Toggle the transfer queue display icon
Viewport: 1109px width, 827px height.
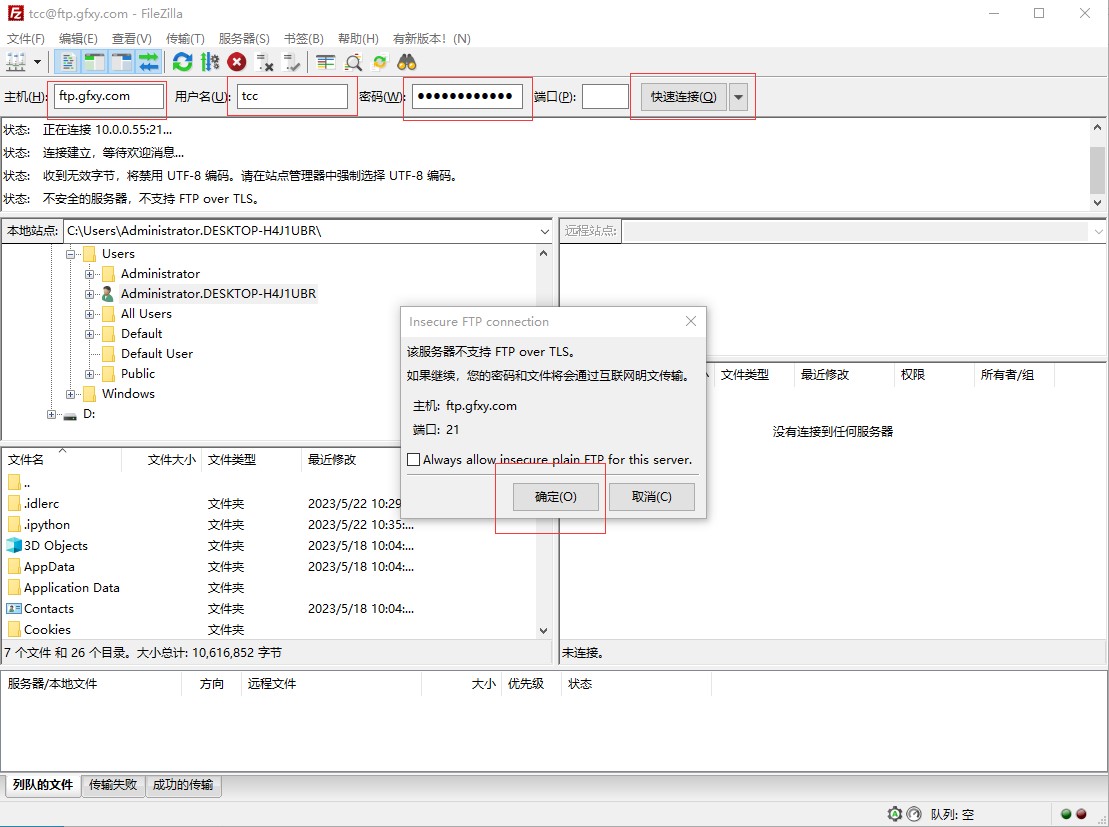149,62
